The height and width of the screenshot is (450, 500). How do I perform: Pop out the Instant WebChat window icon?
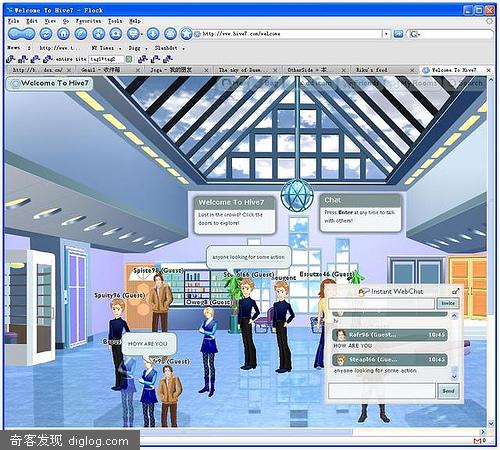click(455, 291)
